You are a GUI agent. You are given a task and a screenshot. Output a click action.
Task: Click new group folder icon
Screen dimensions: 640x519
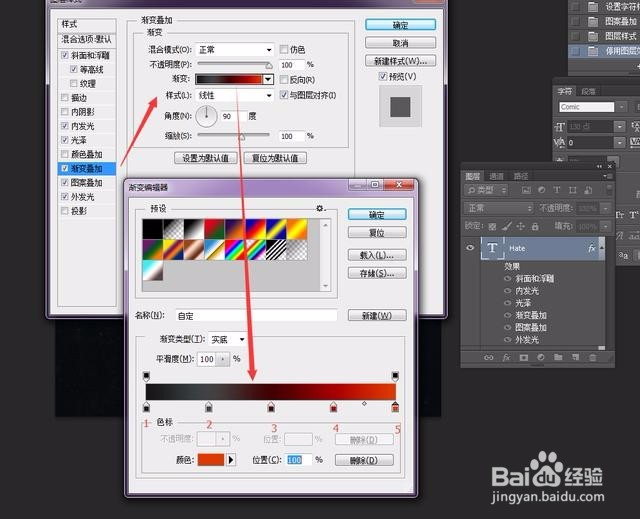pyautogui.click(x=558, y=357)
